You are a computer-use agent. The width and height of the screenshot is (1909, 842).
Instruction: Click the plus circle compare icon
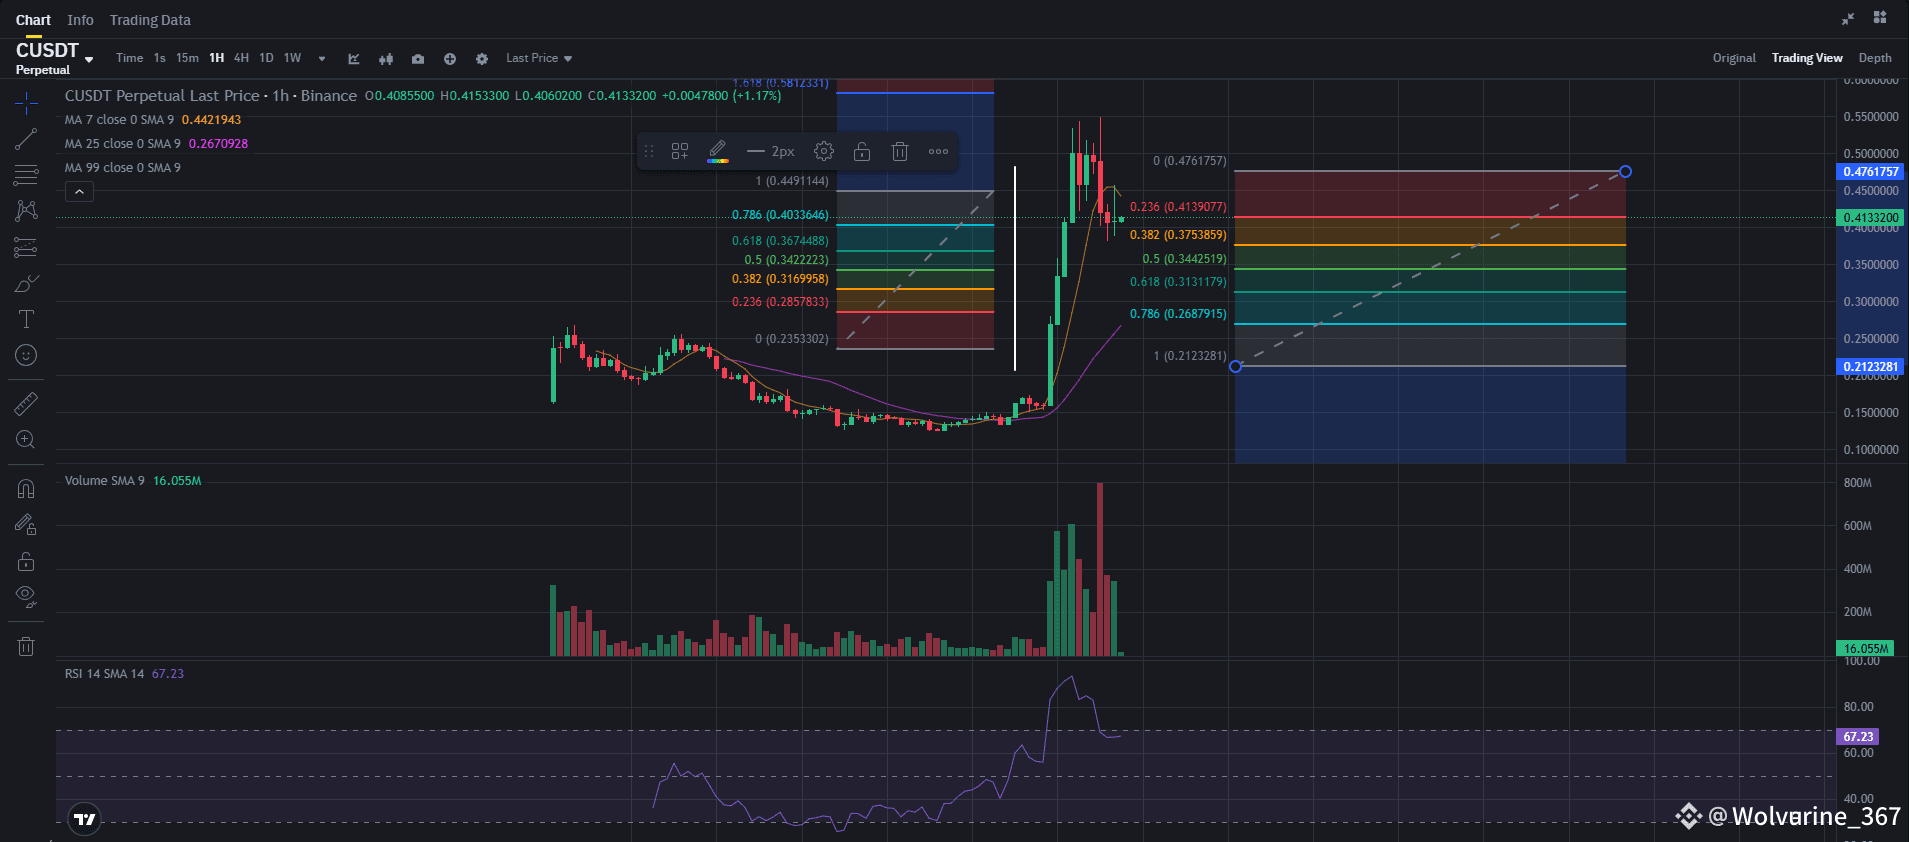pyautogui.click(x=450, y=59)
